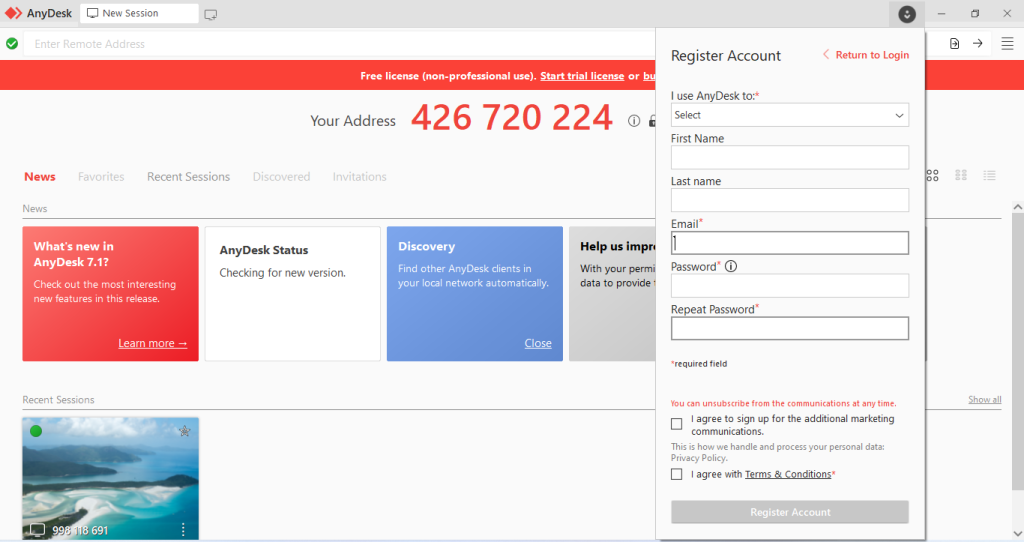Open the hamburger main menu
Screen dimensions: 1024x542
1007,44
